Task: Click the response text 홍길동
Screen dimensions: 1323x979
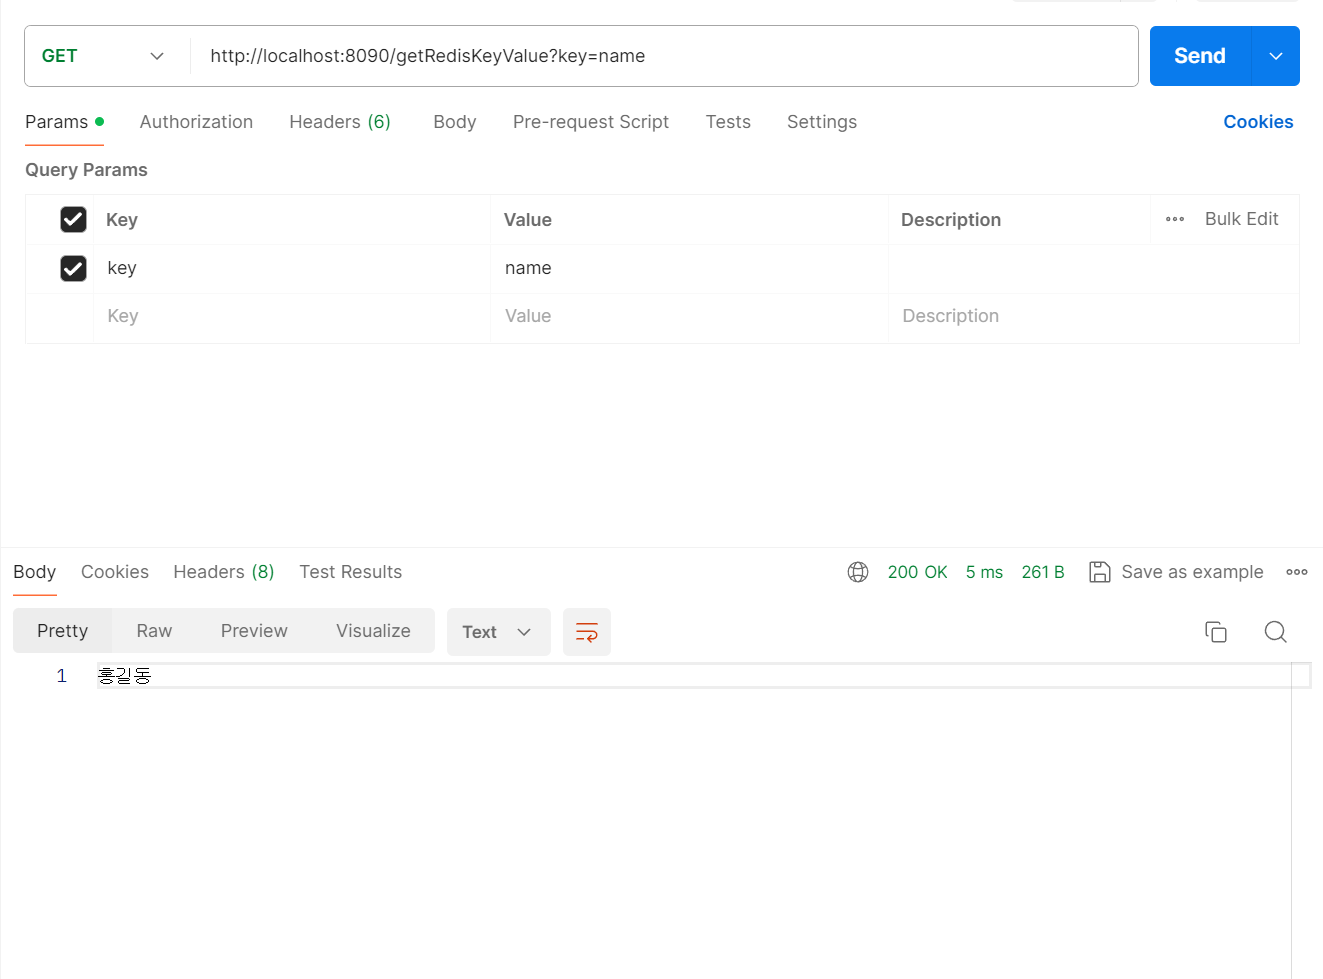Action: point(124,676)
